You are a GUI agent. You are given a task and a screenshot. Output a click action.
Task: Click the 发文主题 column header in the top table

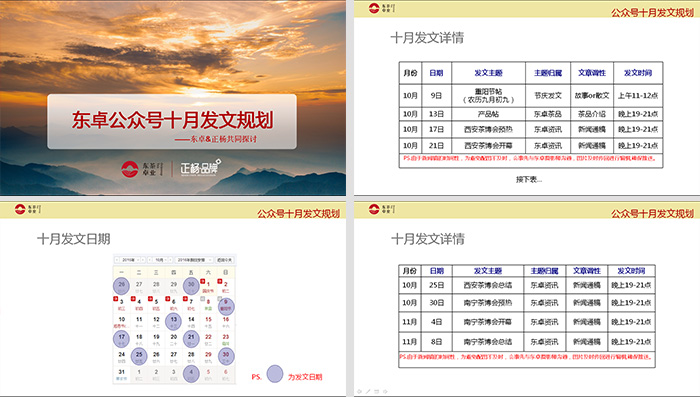(x=488, y=73)
